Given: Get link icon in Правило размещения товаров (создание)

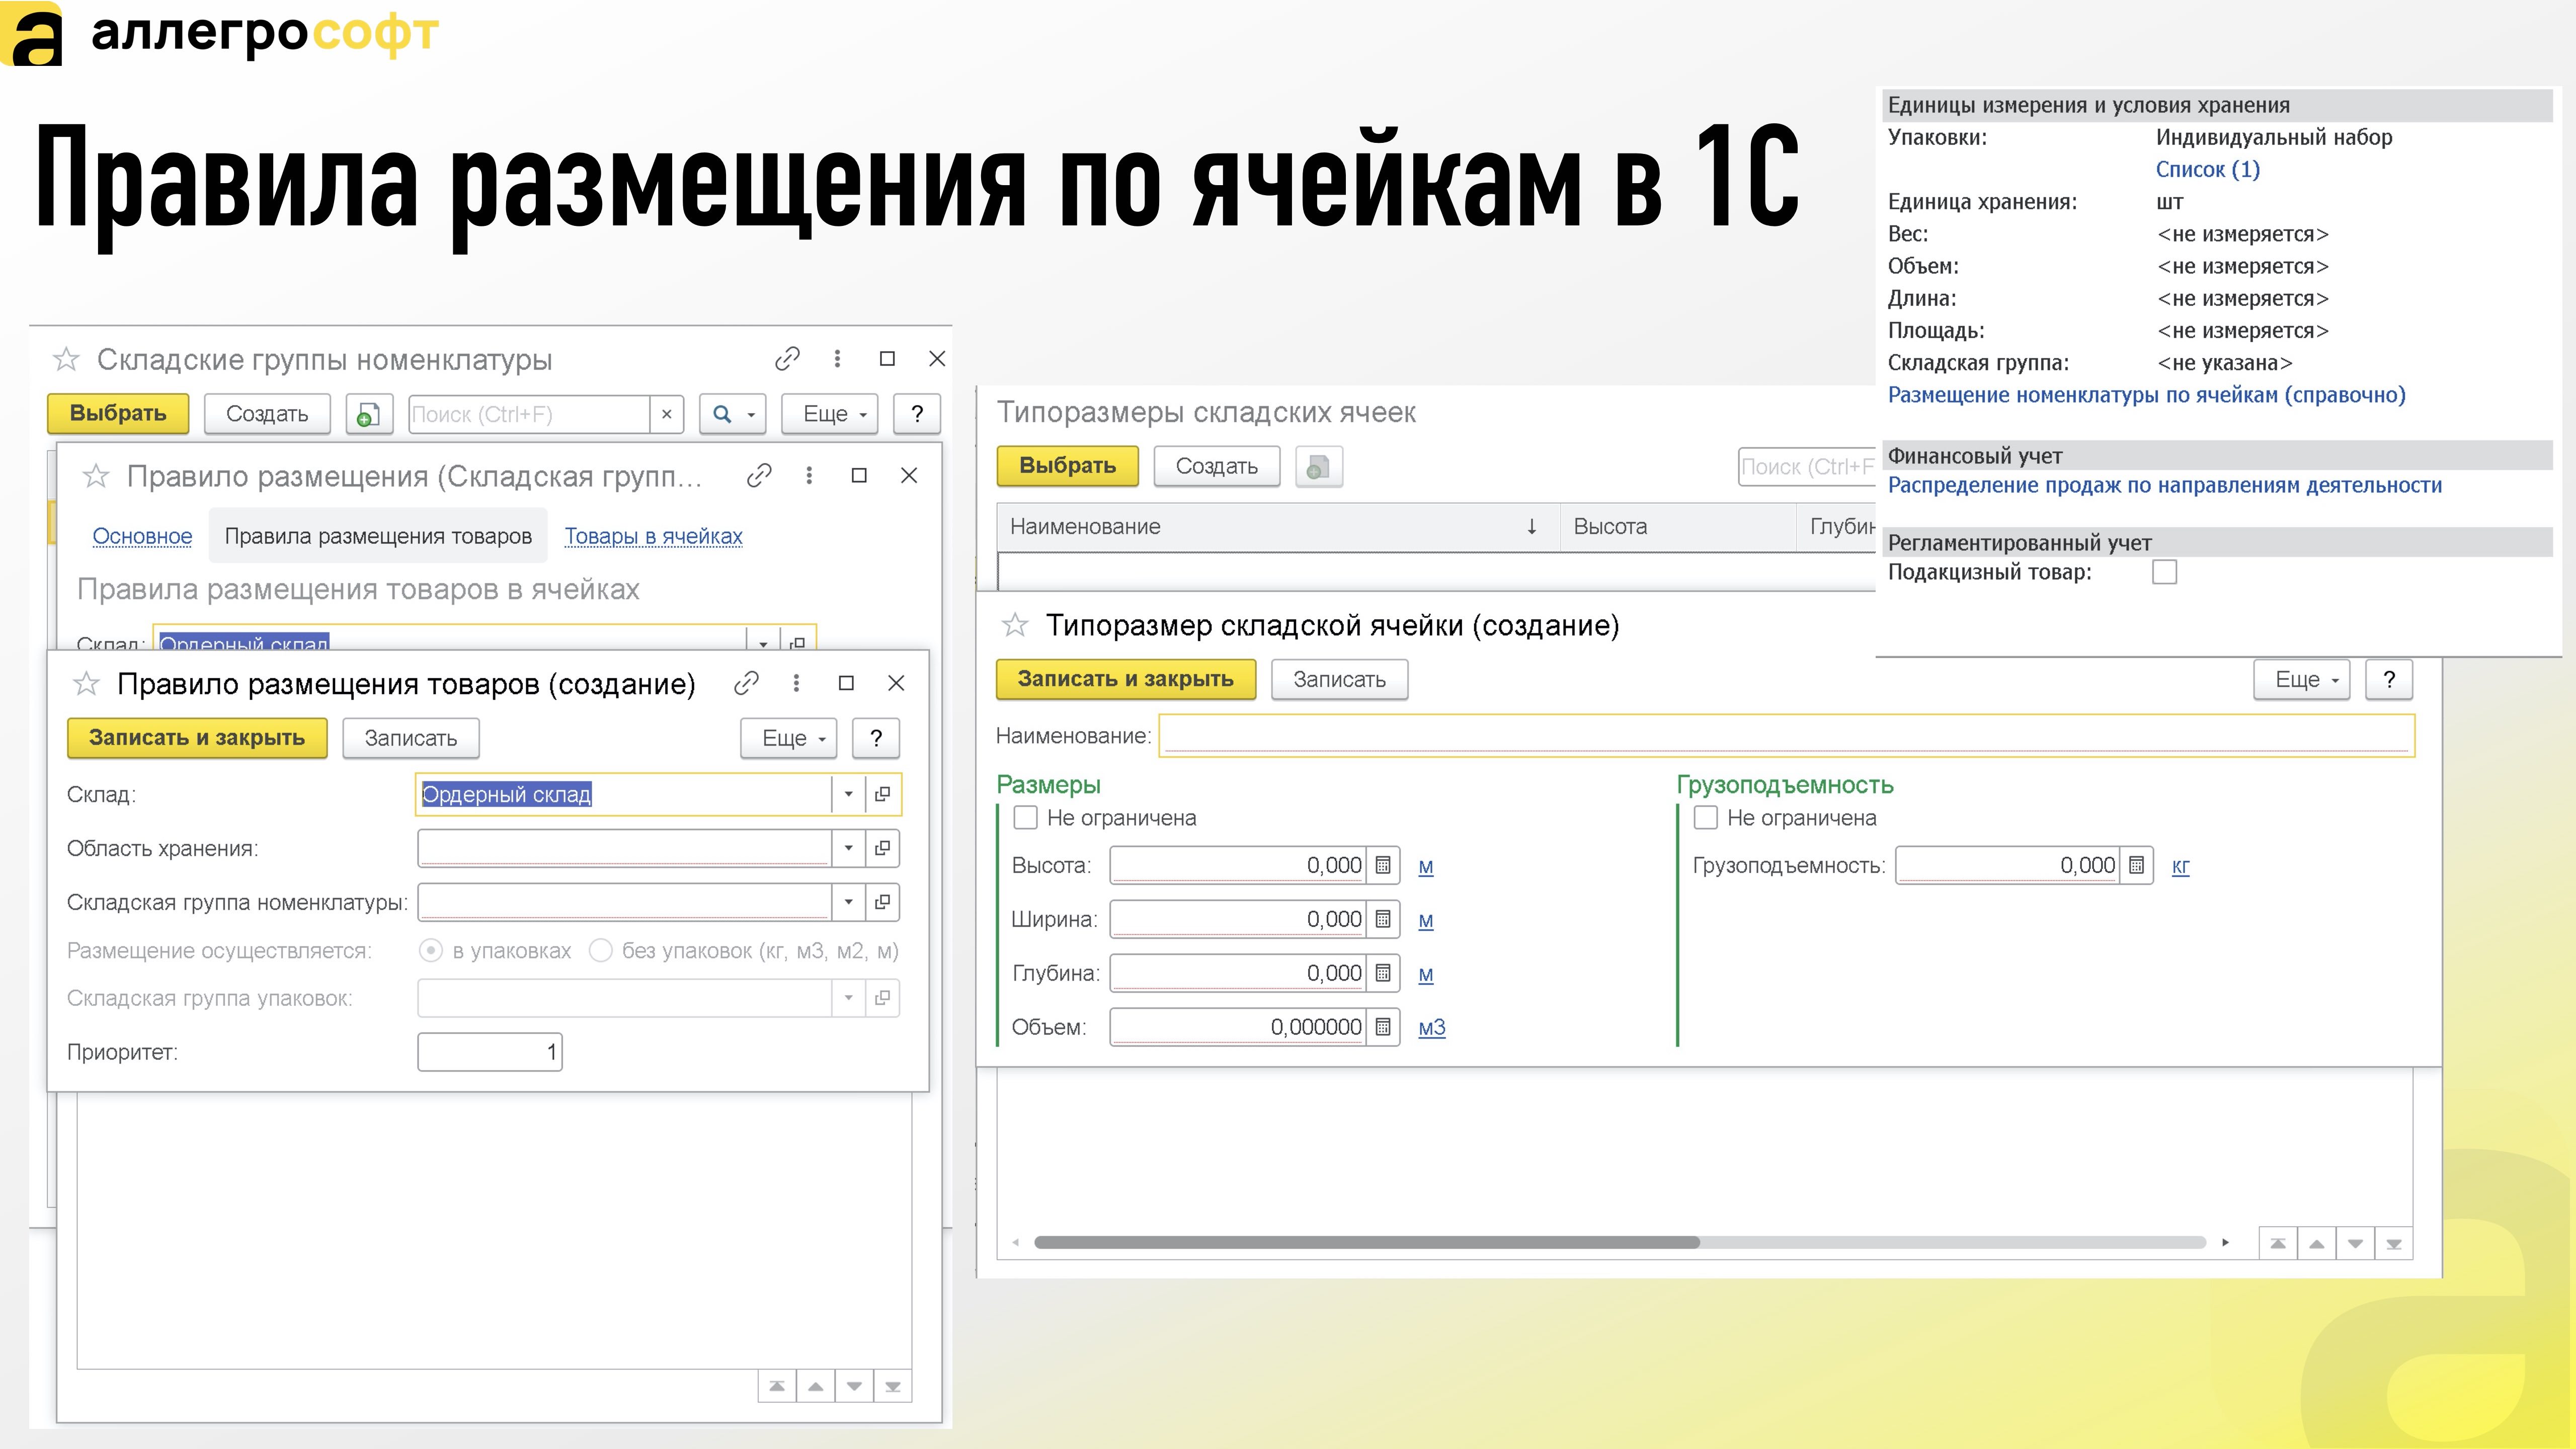Looking at the screenshot, I should [746, 683].
